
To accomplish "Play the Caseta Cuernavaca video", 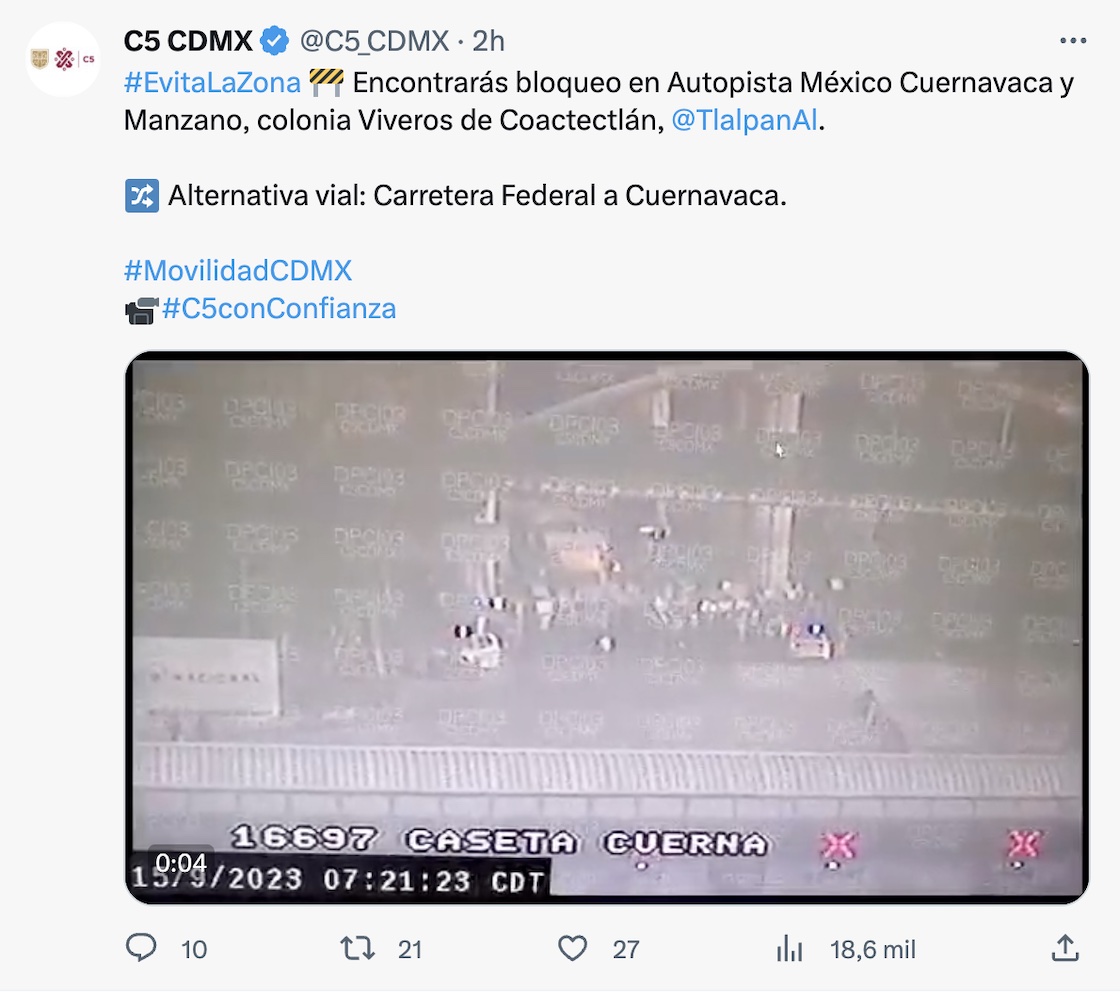I will 607,628.
